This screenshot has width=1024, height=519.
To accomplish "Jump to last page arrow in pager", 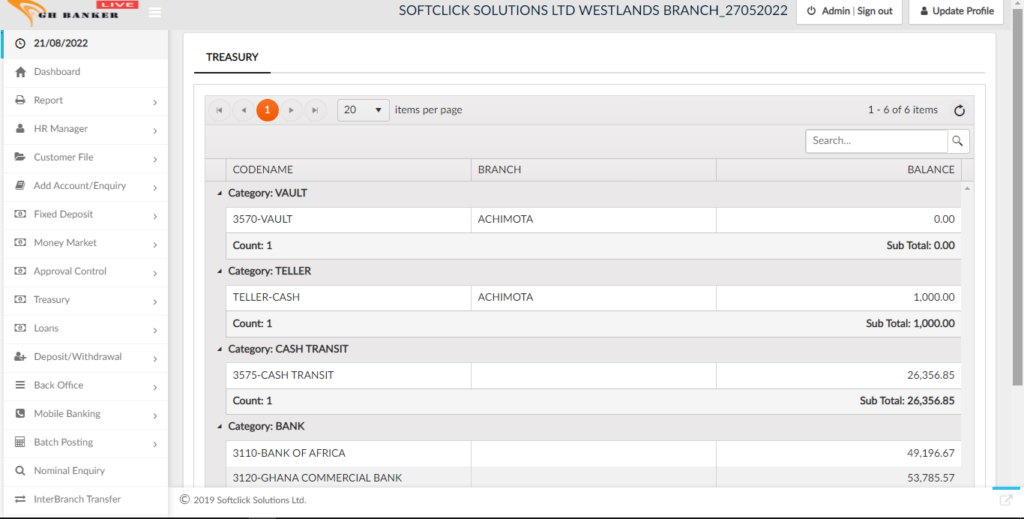I will point(315,110).
